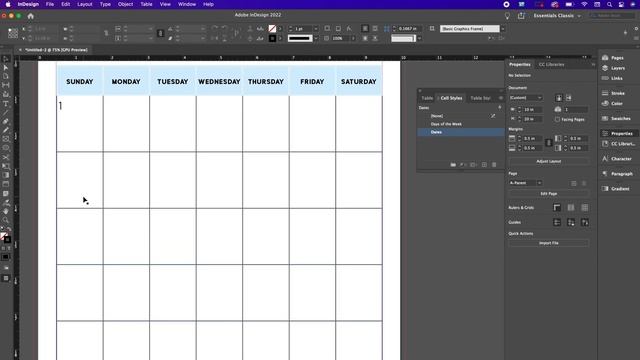Open the Table menu
Image resolution: width=640 pixels, height=360 pixels.
tap(146, 4)
